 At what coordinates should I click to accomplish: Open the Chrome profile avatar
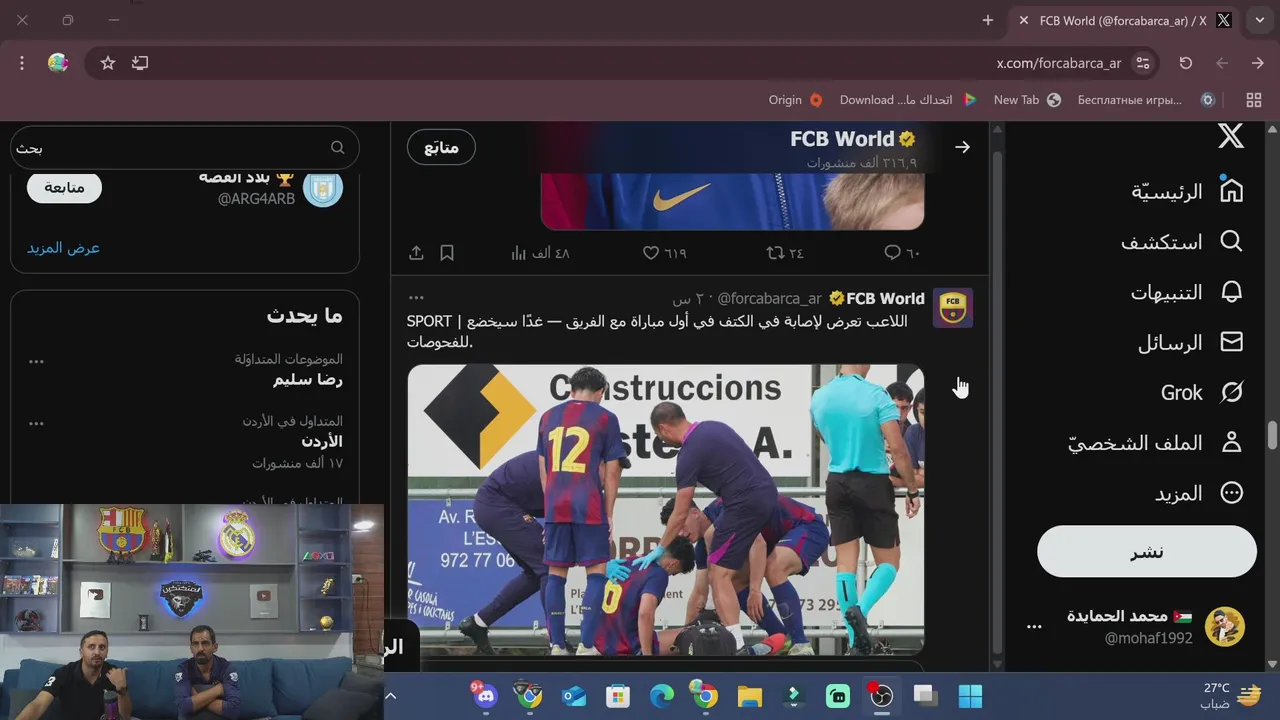tap(58, 63)
